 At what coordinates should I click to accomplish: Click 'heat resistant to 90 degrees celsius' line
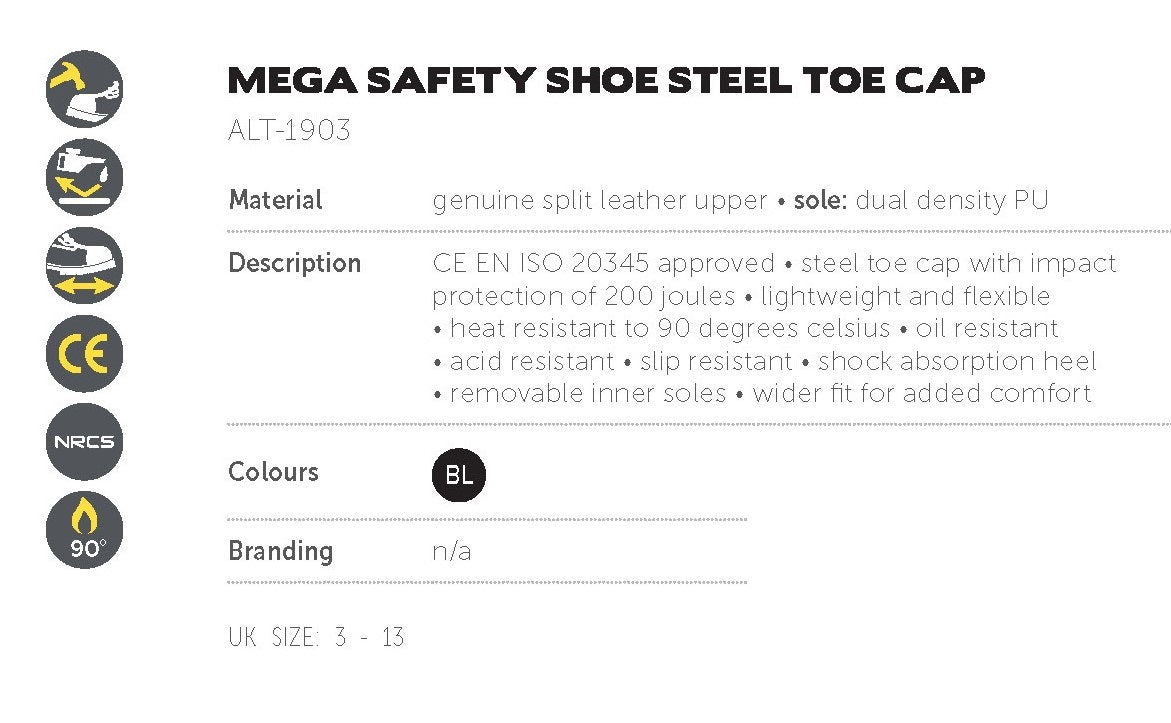pyautogui.click(x=670, y=328)
